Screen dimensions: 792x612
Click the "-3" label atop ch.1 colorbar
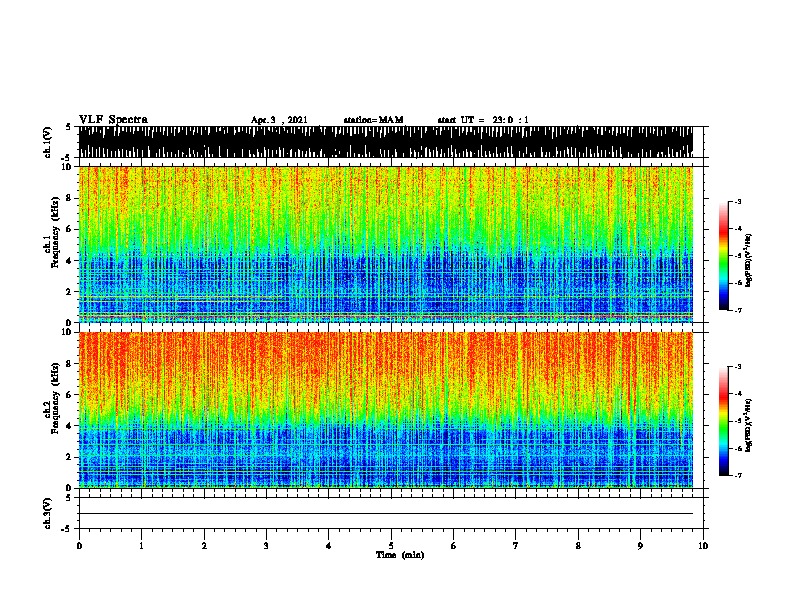coord(738,201)
